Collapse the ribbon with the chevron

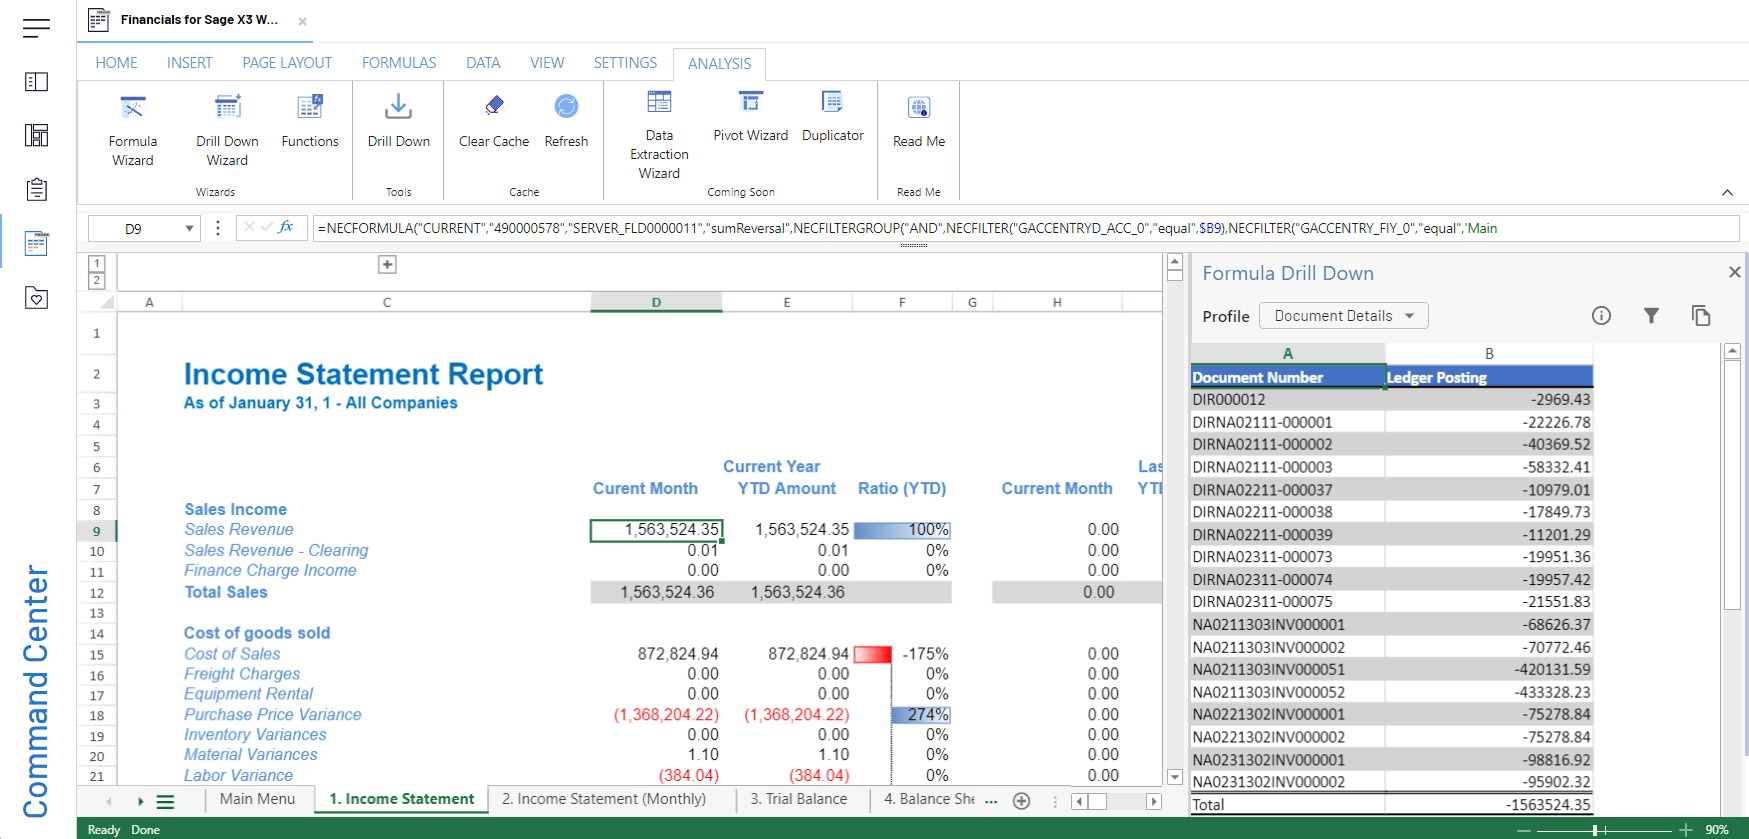pos(1727,192)
